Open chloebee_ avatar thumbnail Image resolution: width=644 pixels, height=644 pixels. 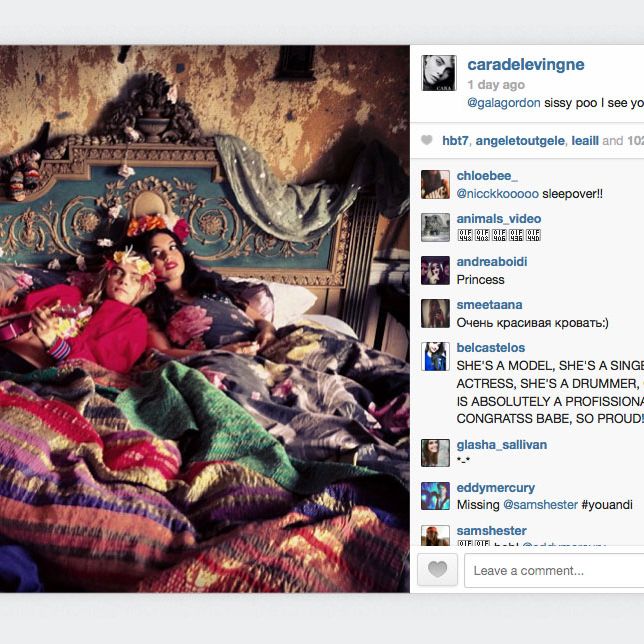[x=435, y=185]
